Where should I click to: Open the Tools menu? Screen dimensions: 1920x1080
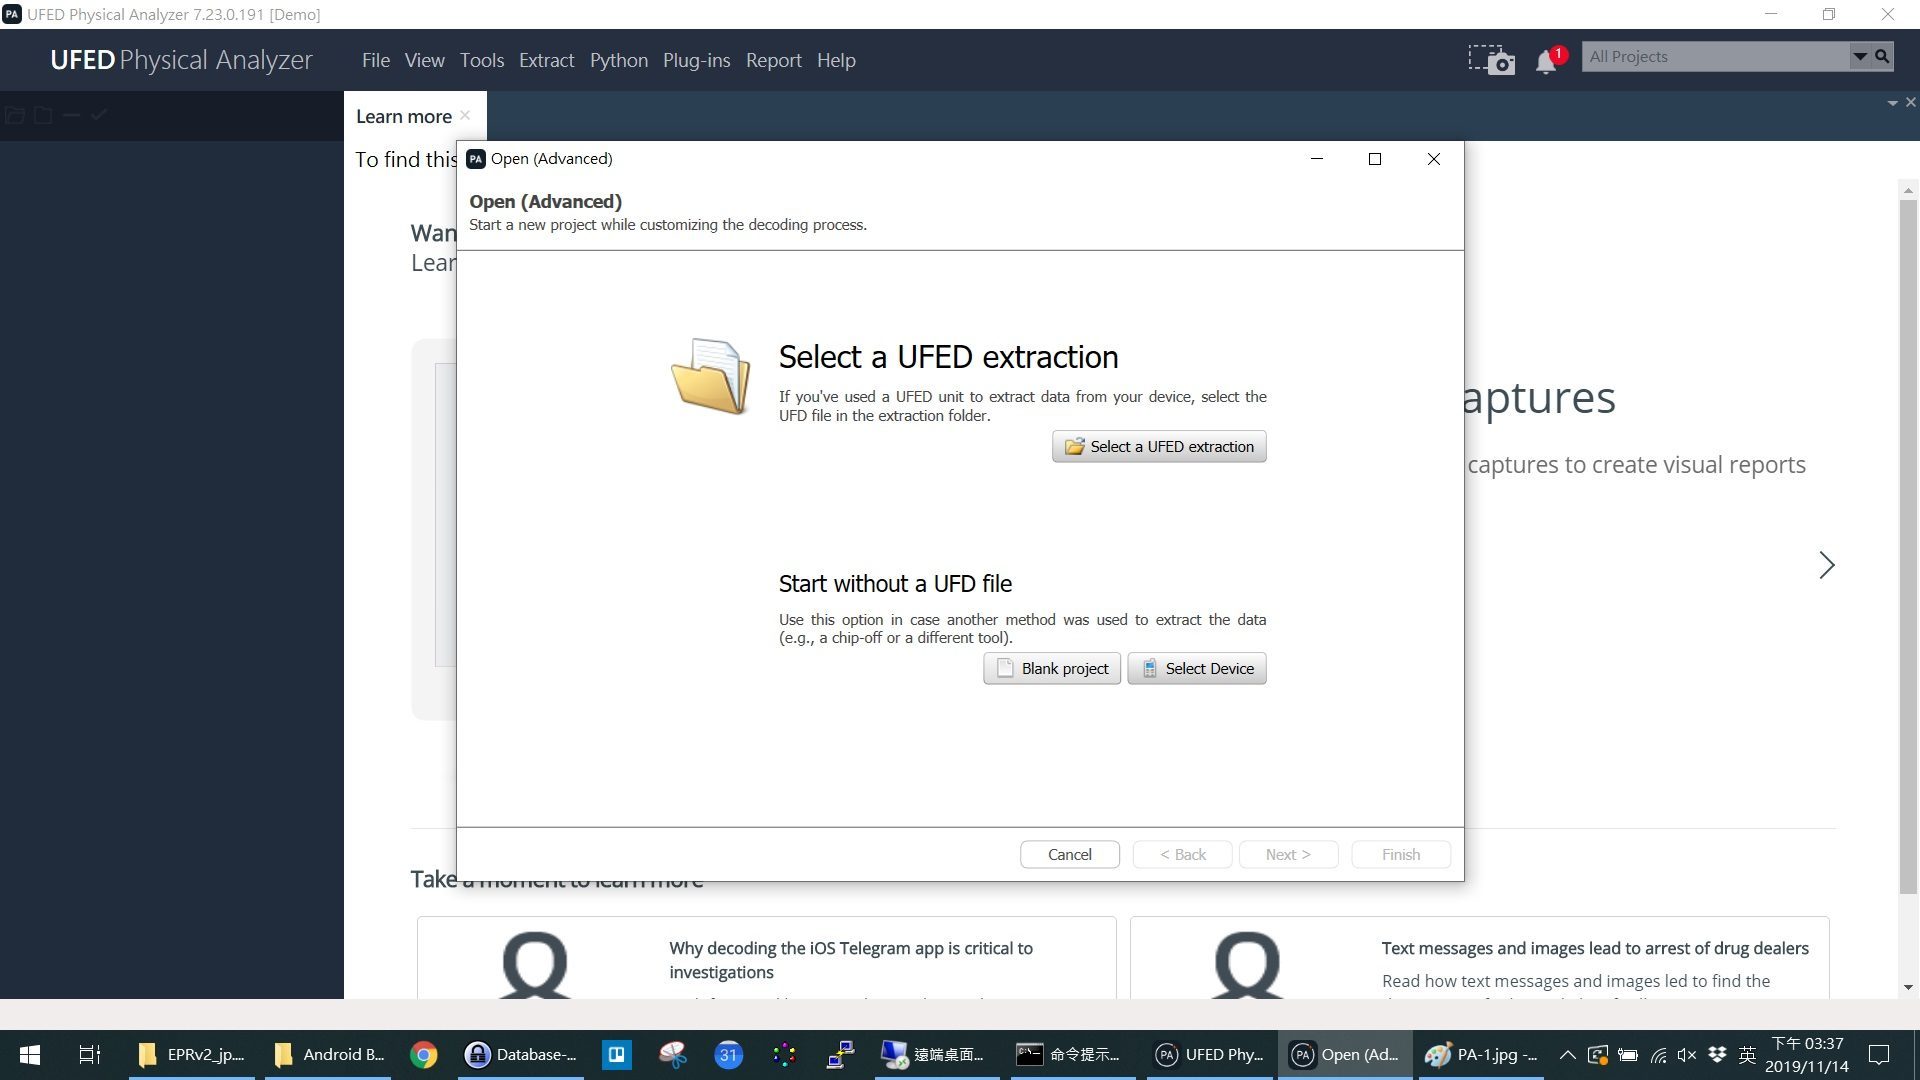(x=481, y=60)
